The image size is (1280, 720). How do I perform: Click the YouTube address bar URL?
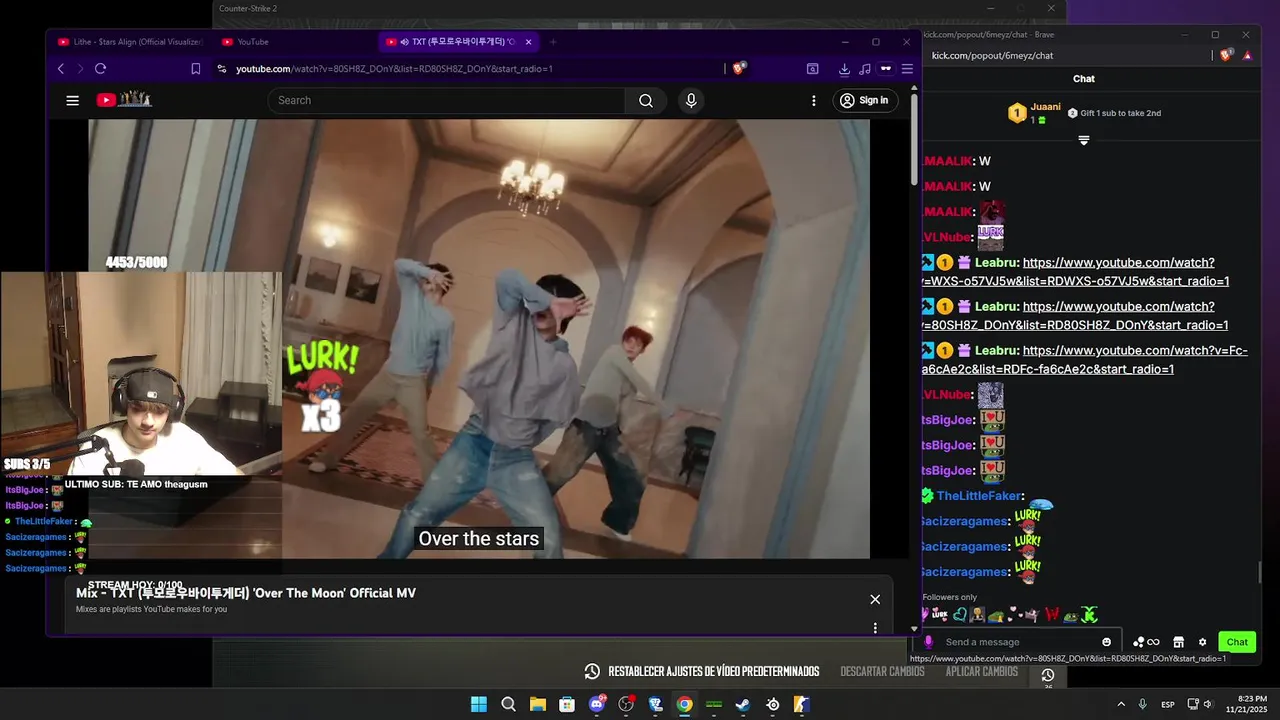[x=394, y=69]
